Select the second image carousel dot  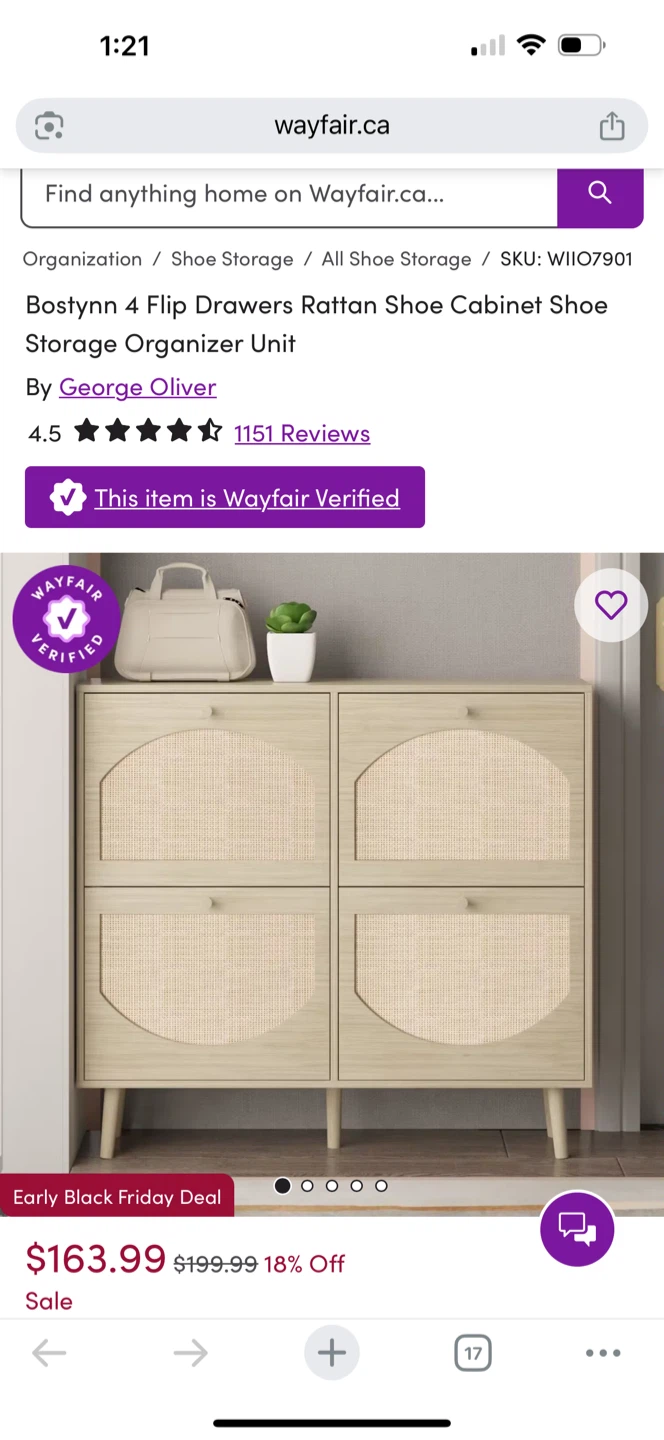[x=307, y=1185]
